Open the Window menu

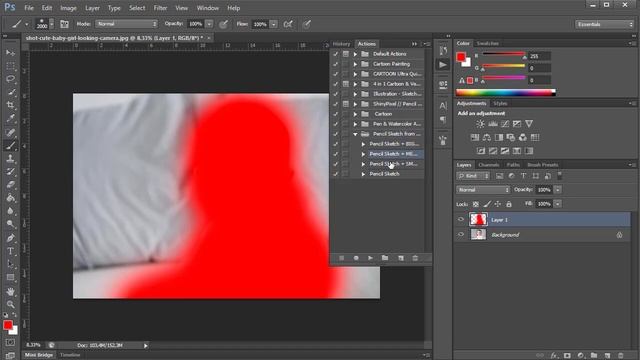(207, 8)
